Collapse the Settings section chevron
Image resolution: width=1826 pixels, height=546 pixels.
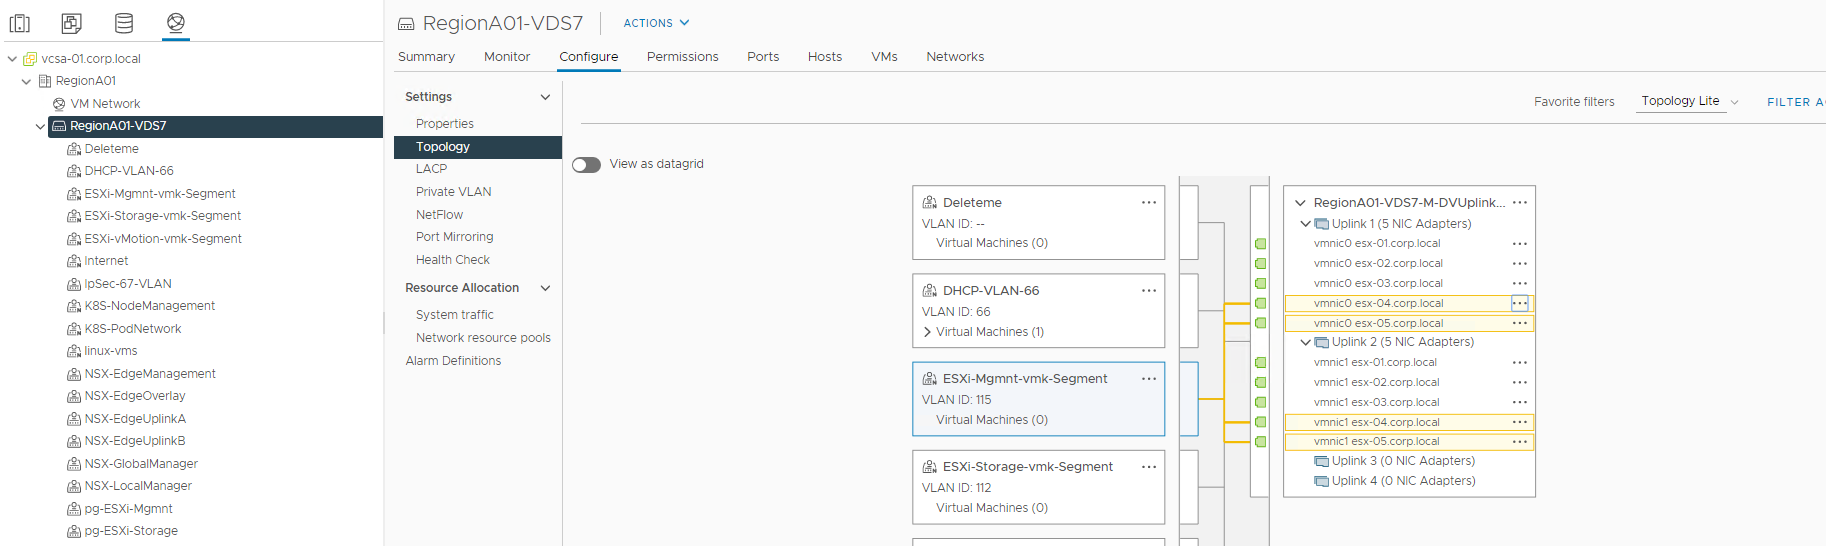tap(545, 97)
